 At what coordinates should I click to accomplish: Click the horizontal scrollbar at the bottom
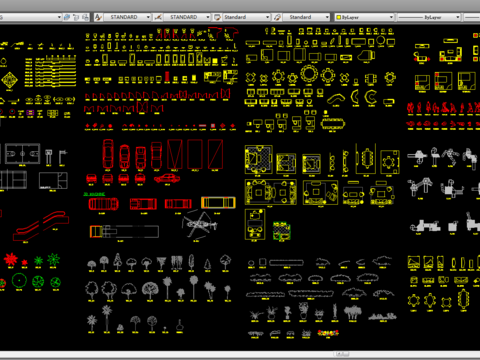(240, 354)
